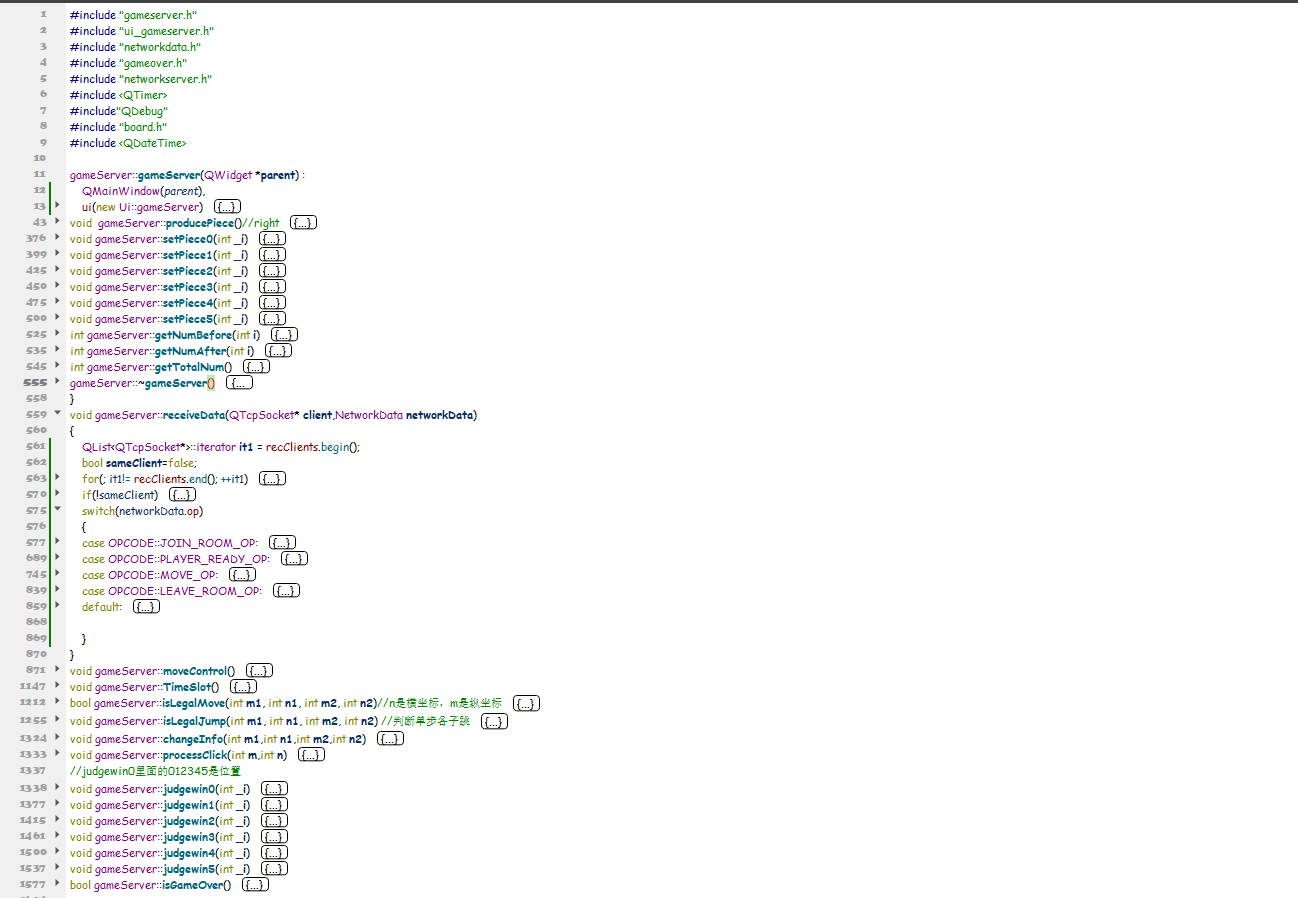1298x898 pixels.
Task: Click the include <QDateTime> line
Action: tap(128, 143)
